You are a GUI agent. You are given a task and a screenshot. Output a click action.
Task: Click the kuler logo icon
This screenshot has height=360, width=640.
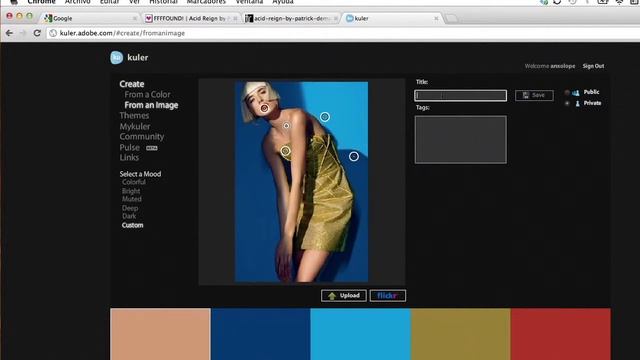(x=116, y=58)
